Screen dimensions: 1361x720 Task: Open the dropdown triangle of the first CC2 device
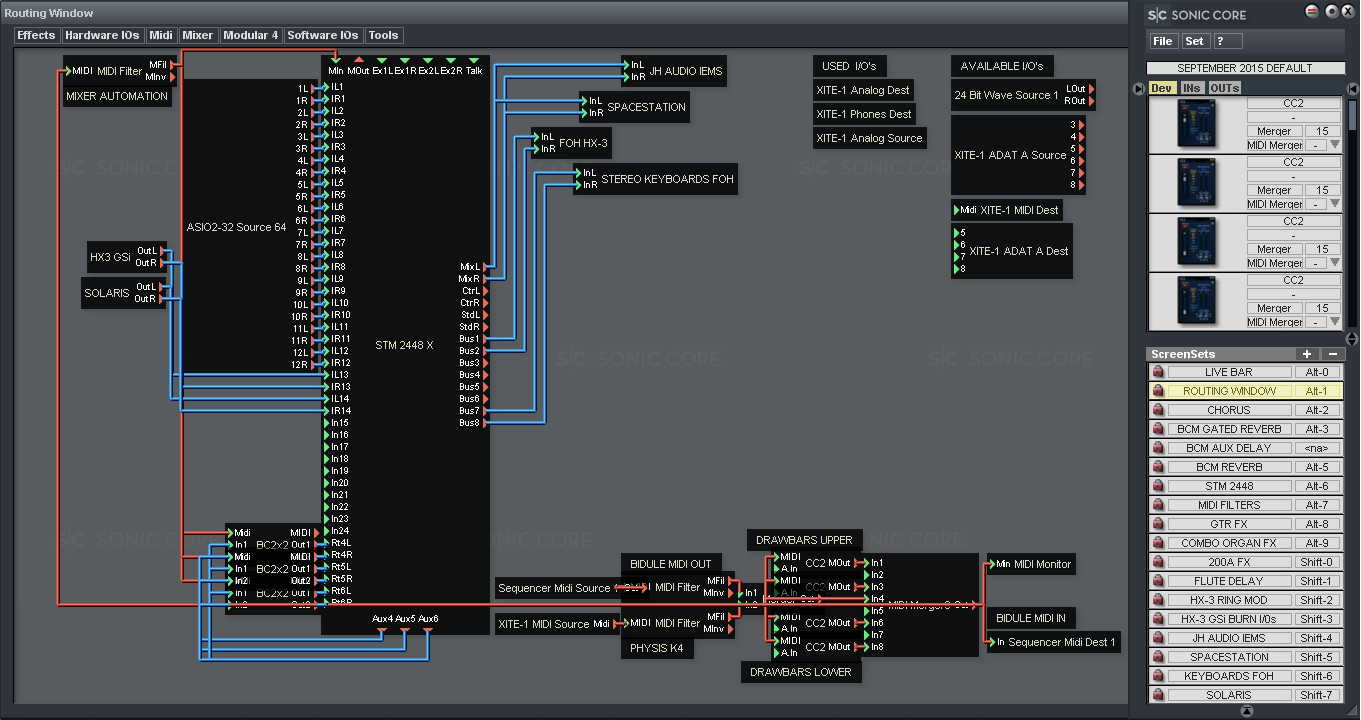1334,145
